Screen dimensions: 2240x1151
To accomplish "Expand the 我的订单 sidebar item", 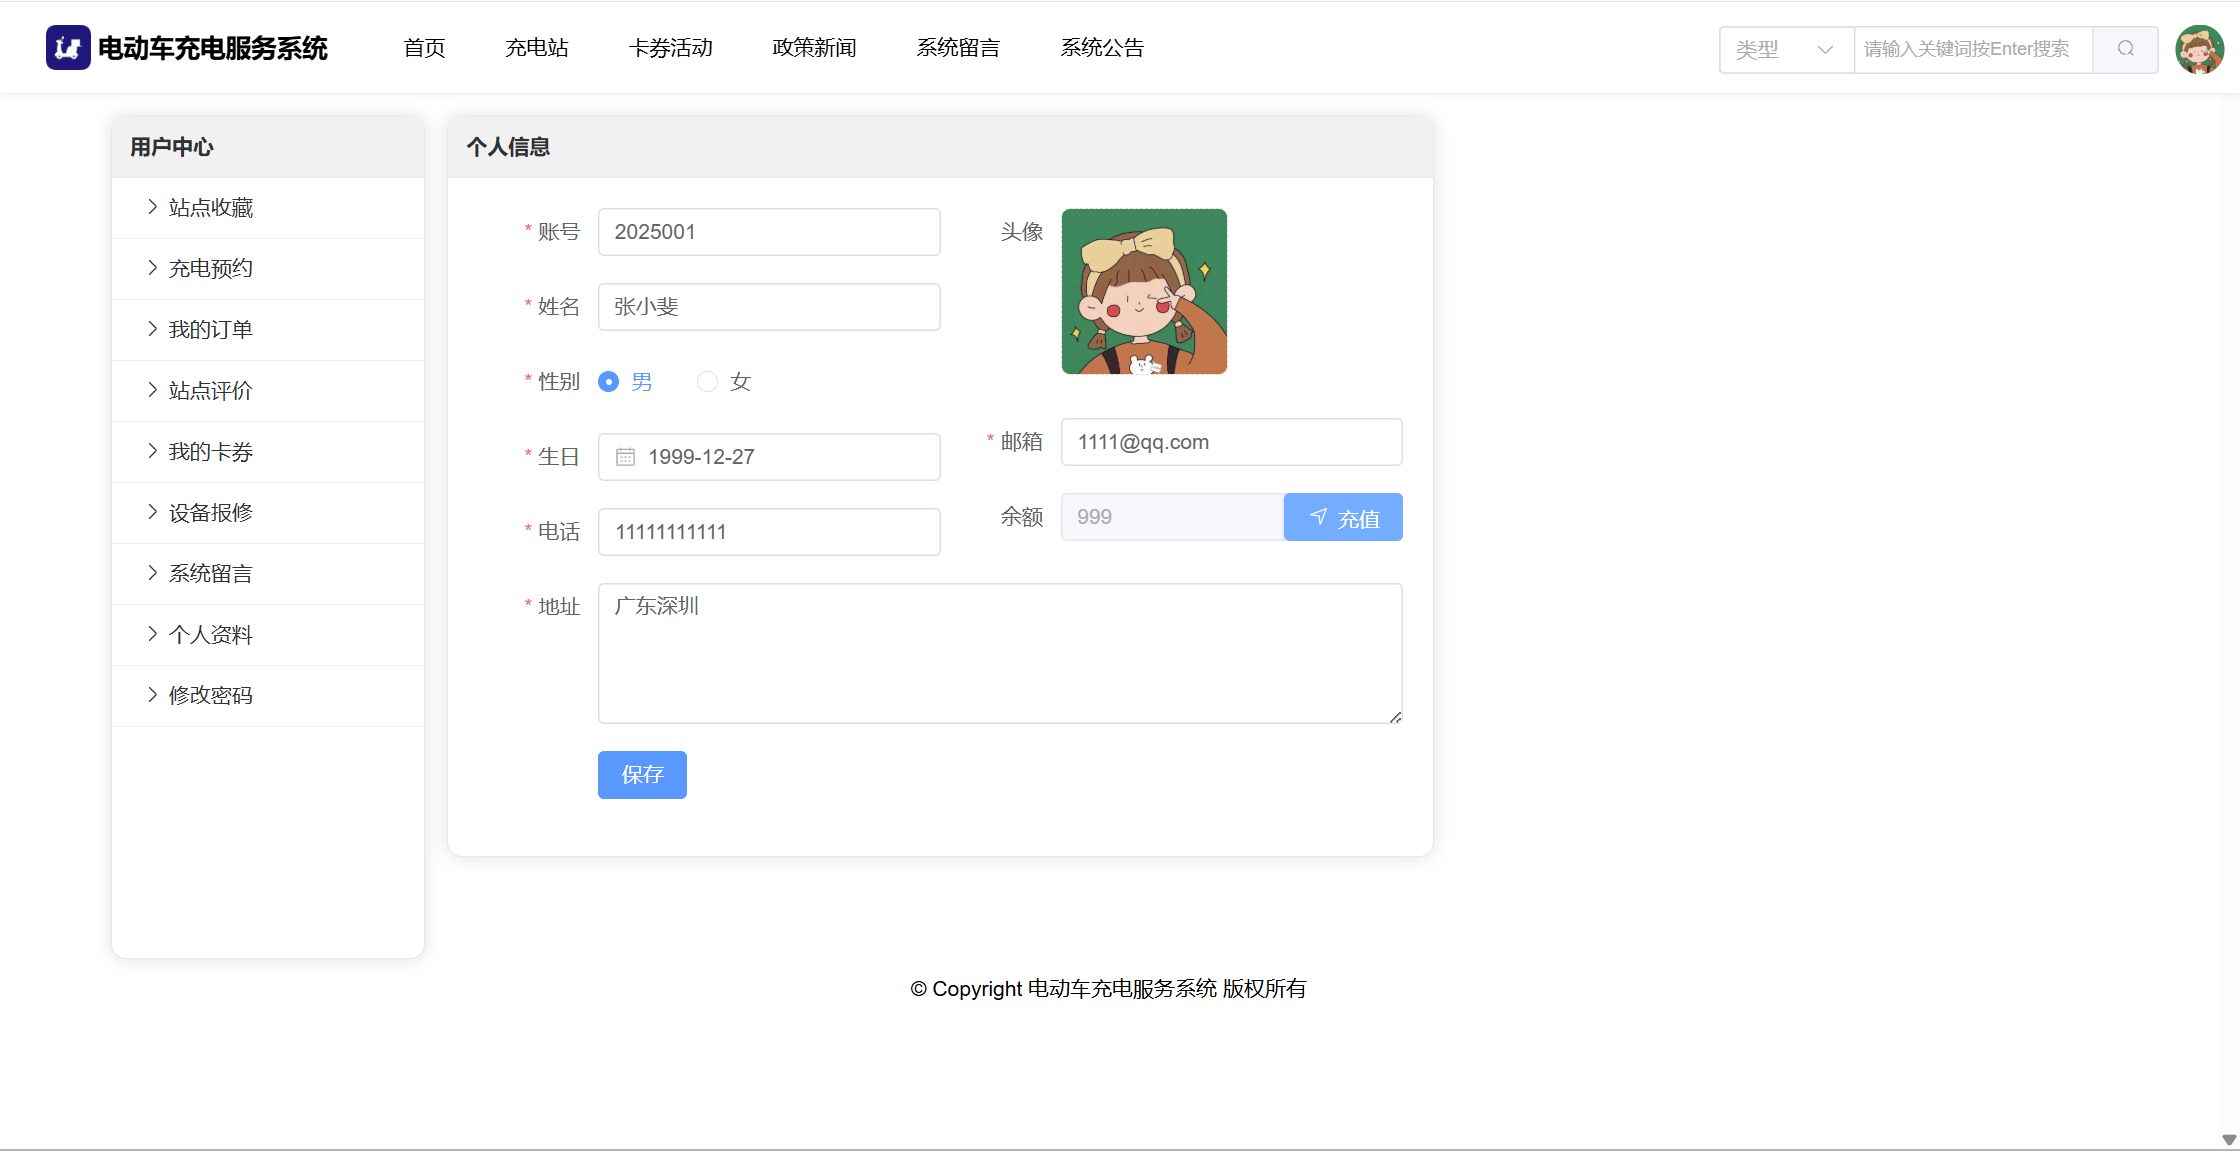I will pos(210,329).
